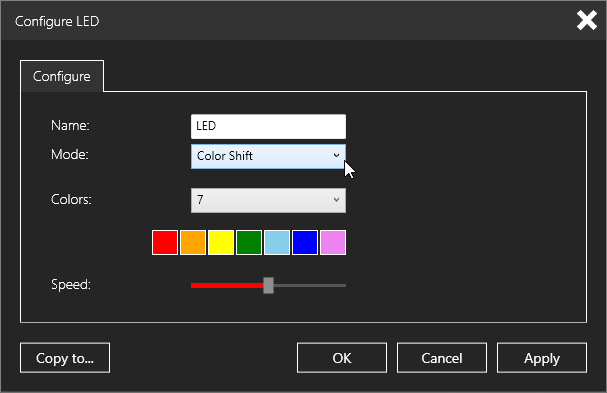Click the Cancel button
607x393 pixels.
[442, 358]
